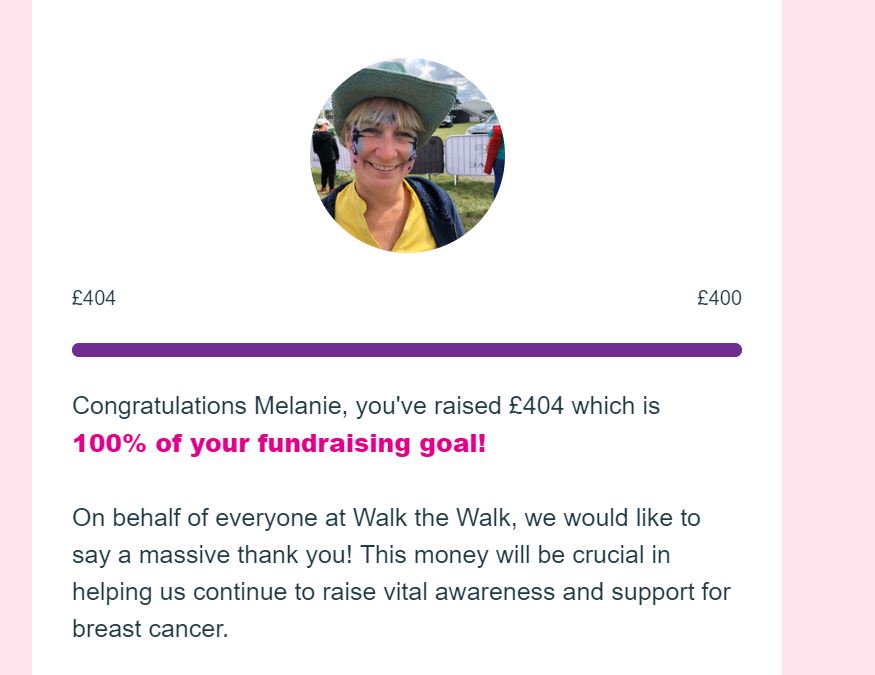Click the pink 100% of your fundraising goal text
The width and height of the screenshot is (875, 675).
click(x=280, y=444)
